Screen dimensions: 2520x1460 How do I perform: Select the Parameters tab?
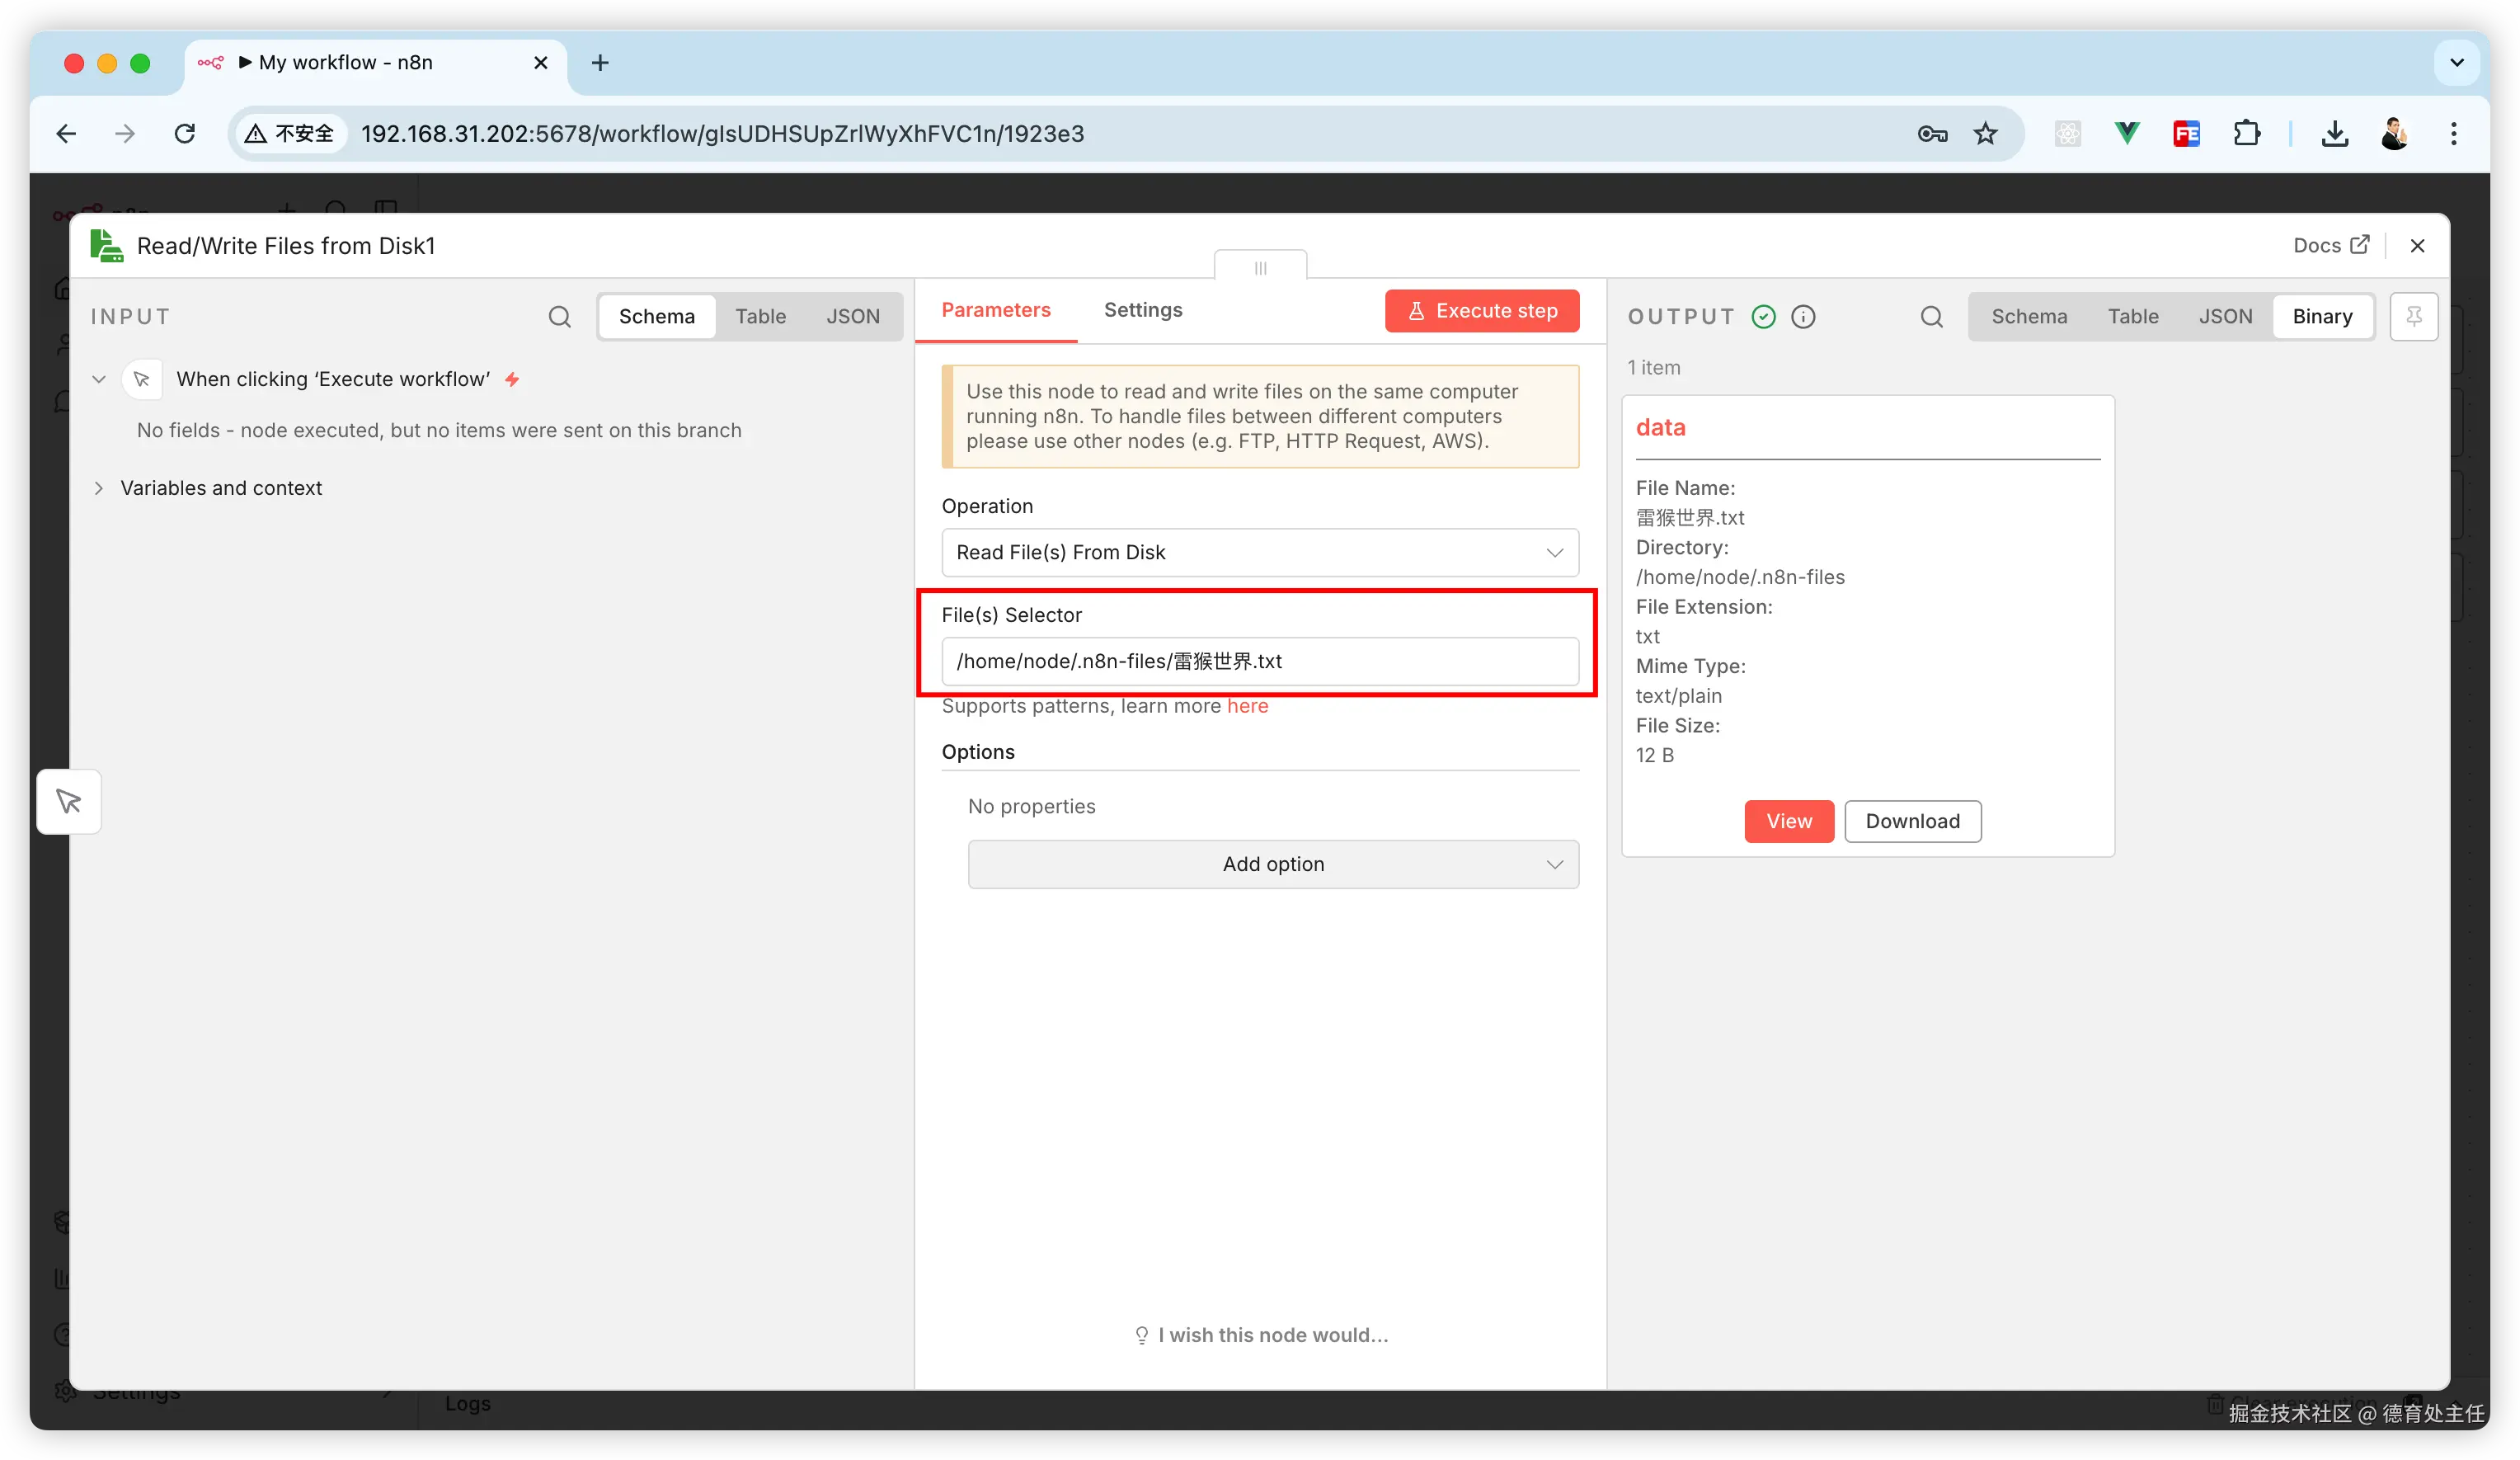(x=995, y=310)
